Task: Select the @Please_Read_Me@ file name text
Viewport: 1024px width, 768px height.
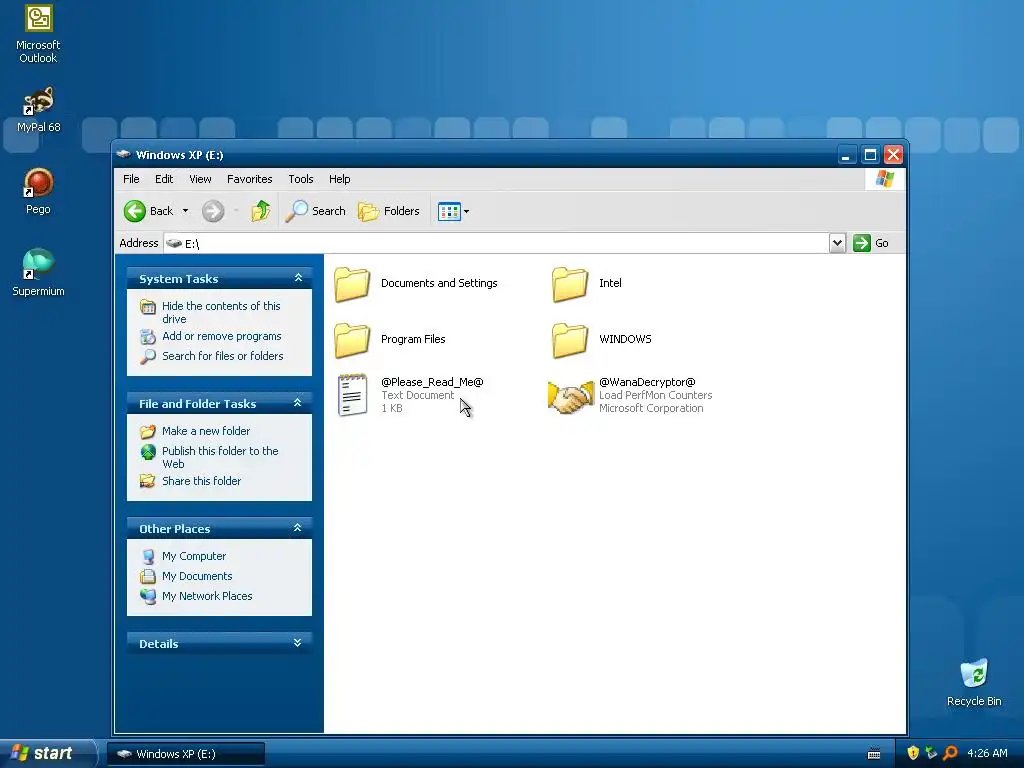Action: pos(432,382)
